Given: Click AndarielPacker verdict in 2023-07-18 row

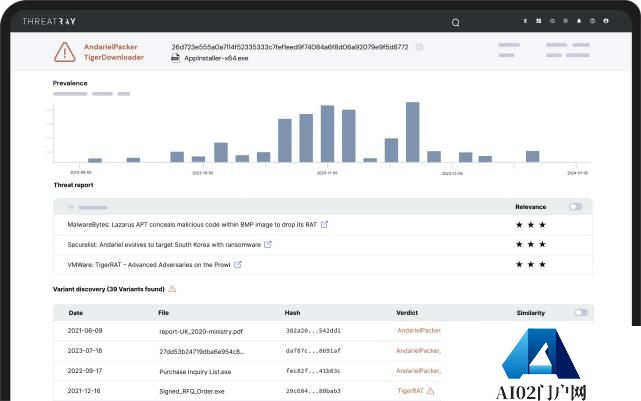Looking at the screenshot, I should [418, 350].
